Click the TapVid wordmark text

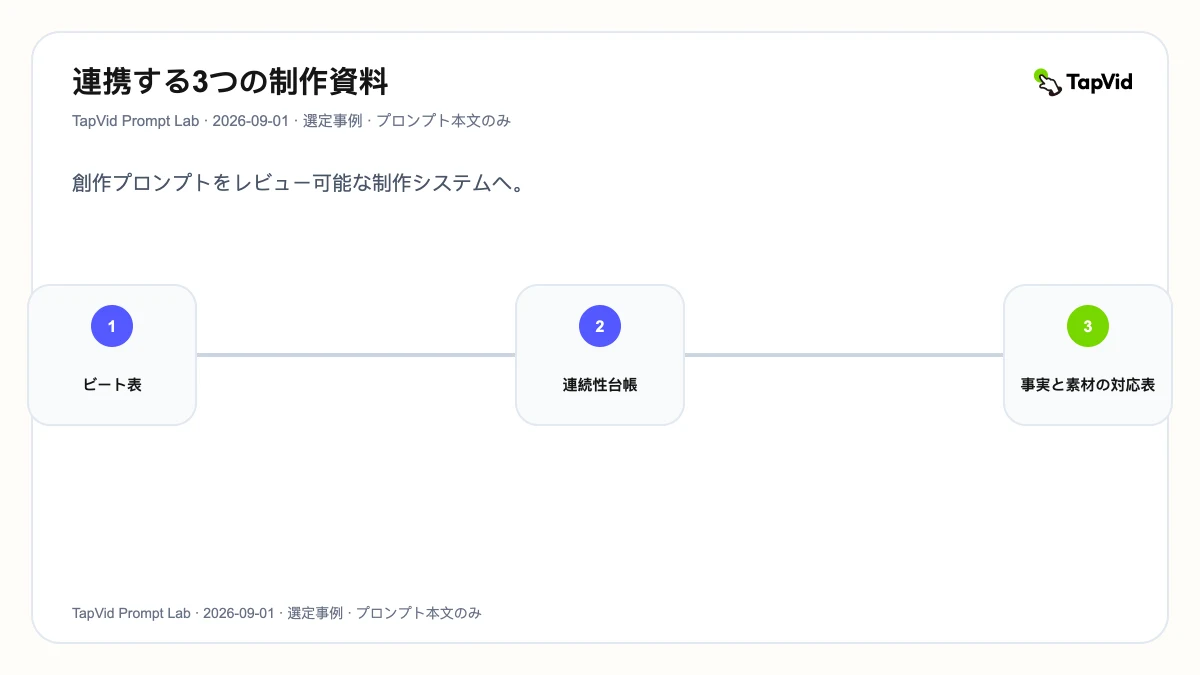coord(1099,82)
